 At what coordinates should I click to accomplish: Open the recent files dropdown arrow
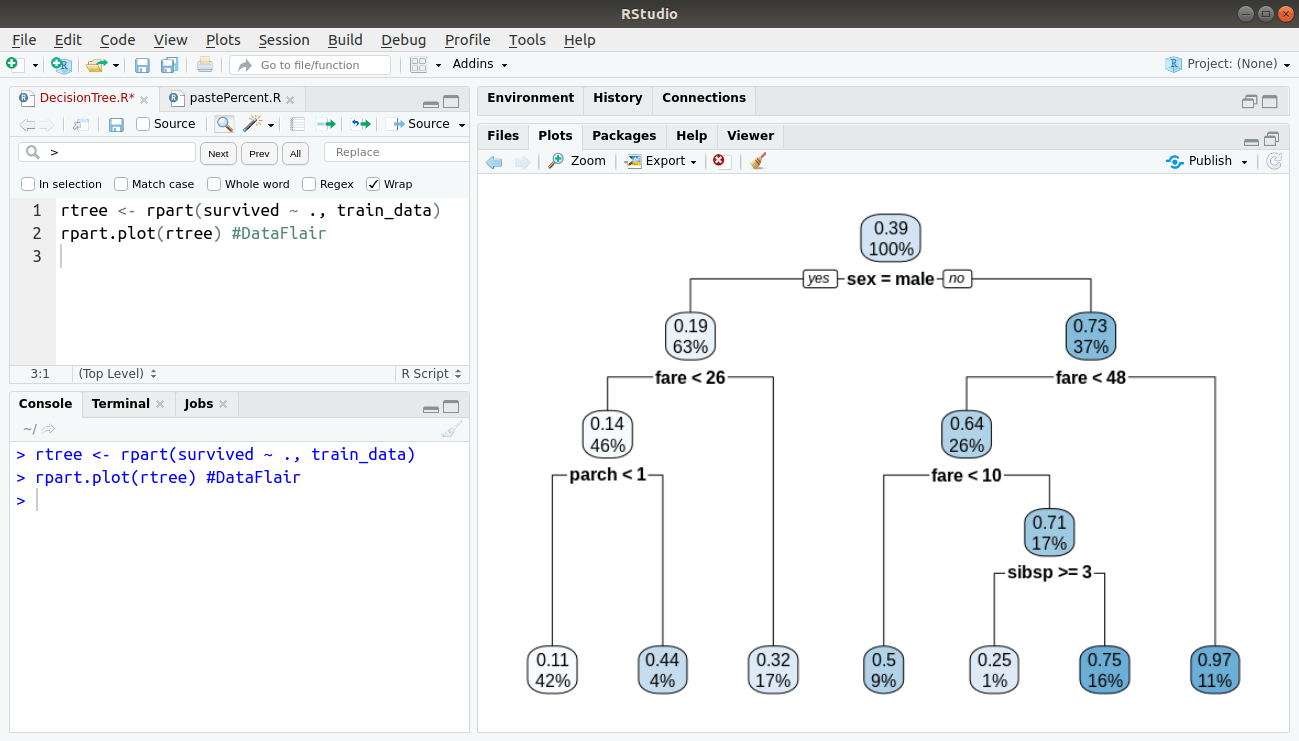tap(116, 65)
